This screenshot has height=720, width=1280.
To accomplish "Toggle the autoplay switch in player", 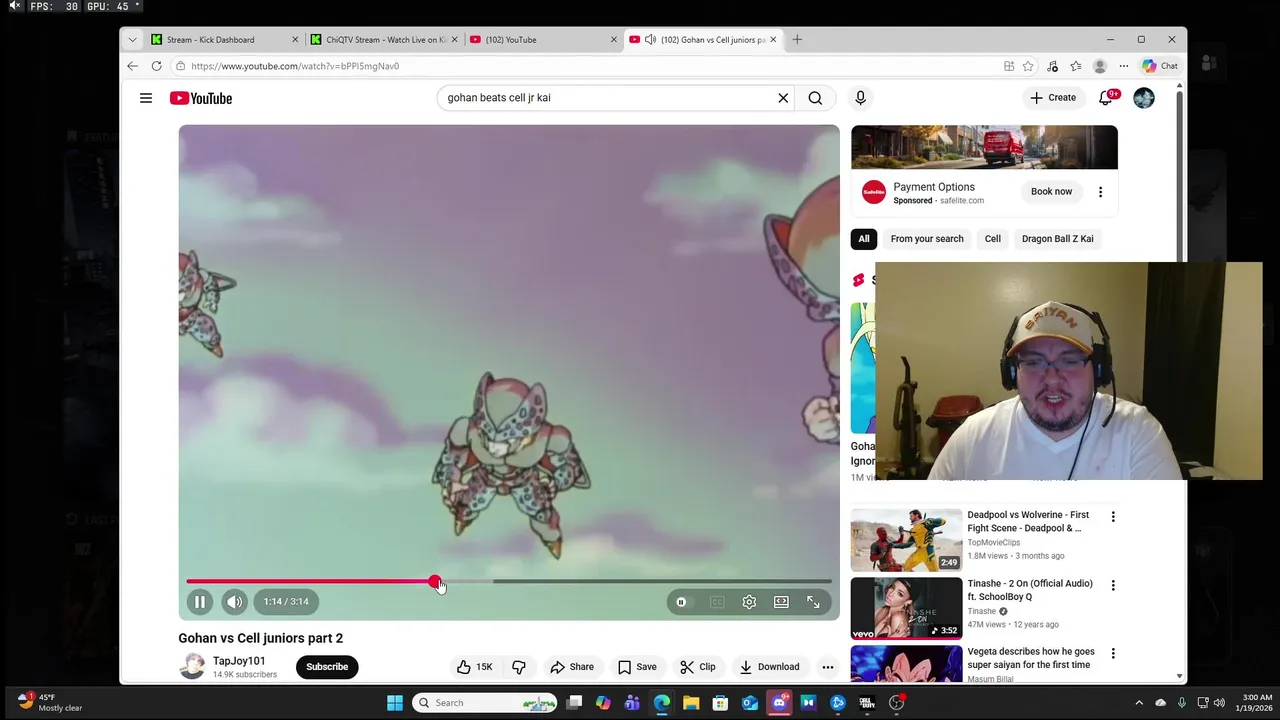I will pos(681,602).
